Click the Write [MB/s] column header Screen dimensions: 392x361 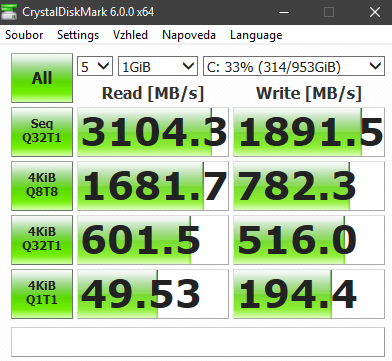click(309, 94)
